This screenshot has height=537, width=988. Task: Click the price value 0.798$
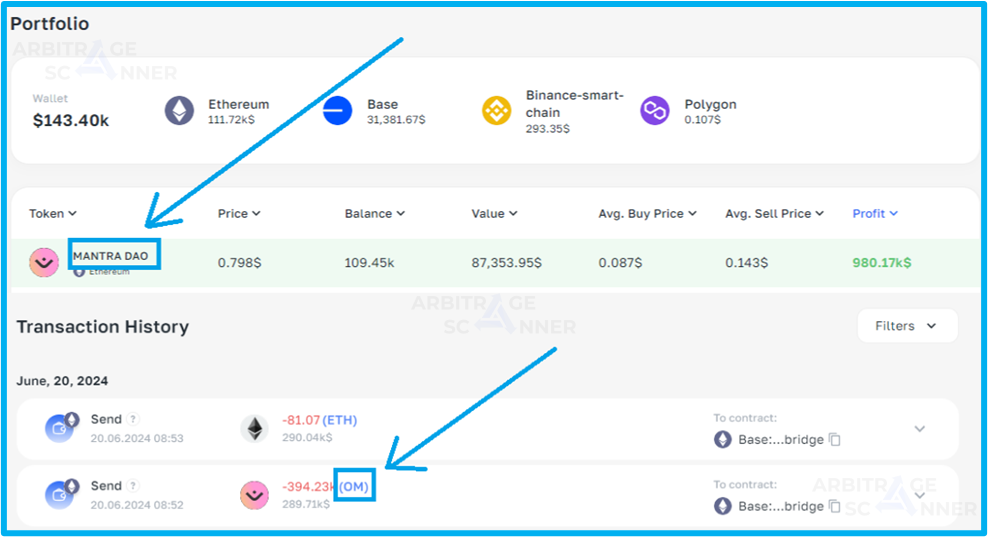[239, 263]
